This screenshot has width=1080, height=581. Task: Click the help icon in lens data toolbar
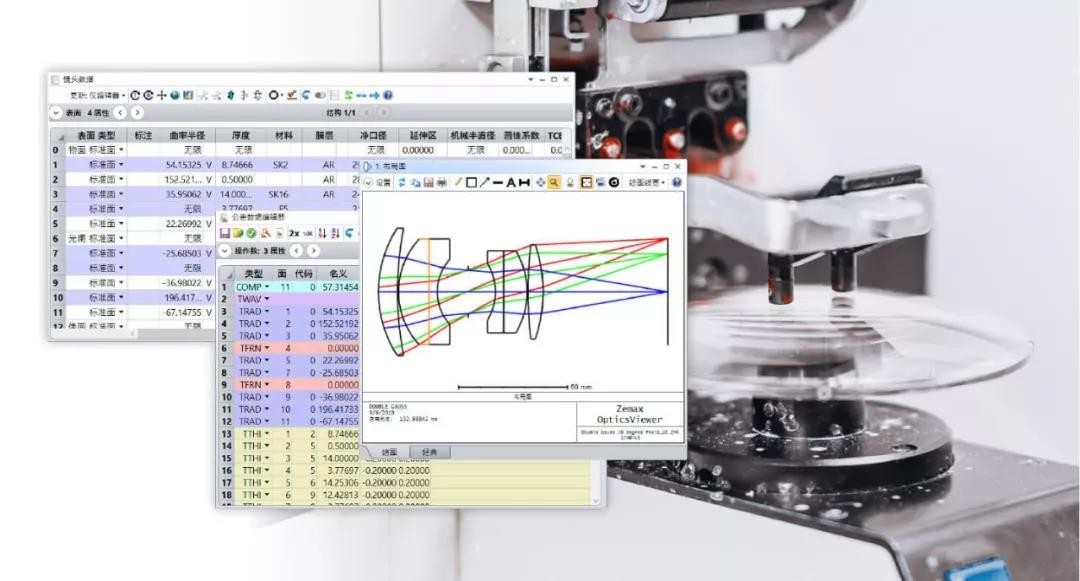point(388,95)
